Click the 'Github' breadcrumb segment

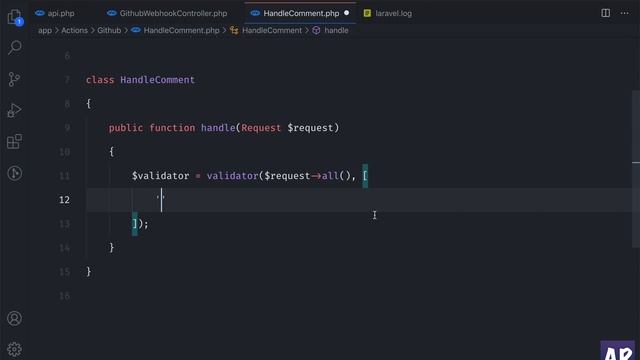click(x=109, y=31)
